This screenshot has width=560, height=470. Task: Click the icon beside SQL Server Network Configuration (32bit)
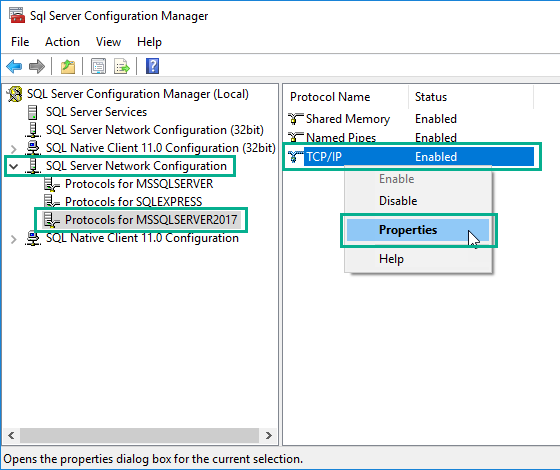32,130
